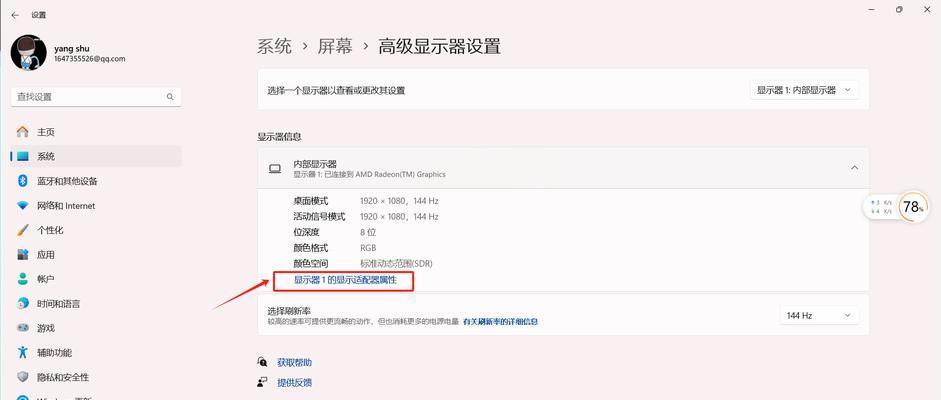Collapse the 内部显示器 info section chevron

click(855, 169)
